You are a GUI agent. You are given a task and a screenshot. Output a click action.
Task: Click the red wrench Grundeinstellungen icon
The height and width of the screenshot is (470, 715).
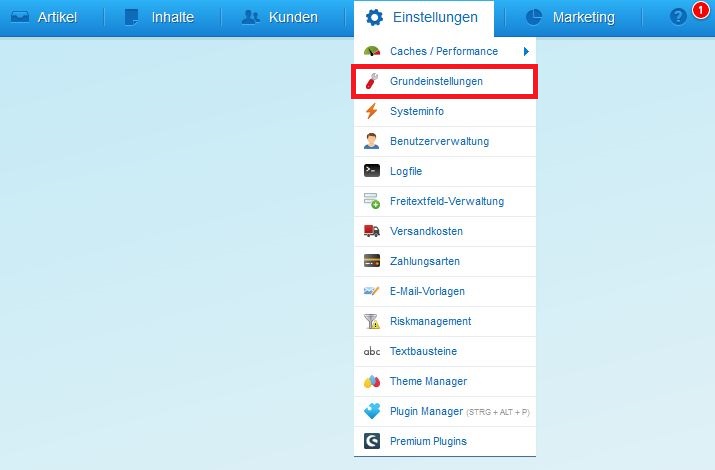[x=372, y=81]
